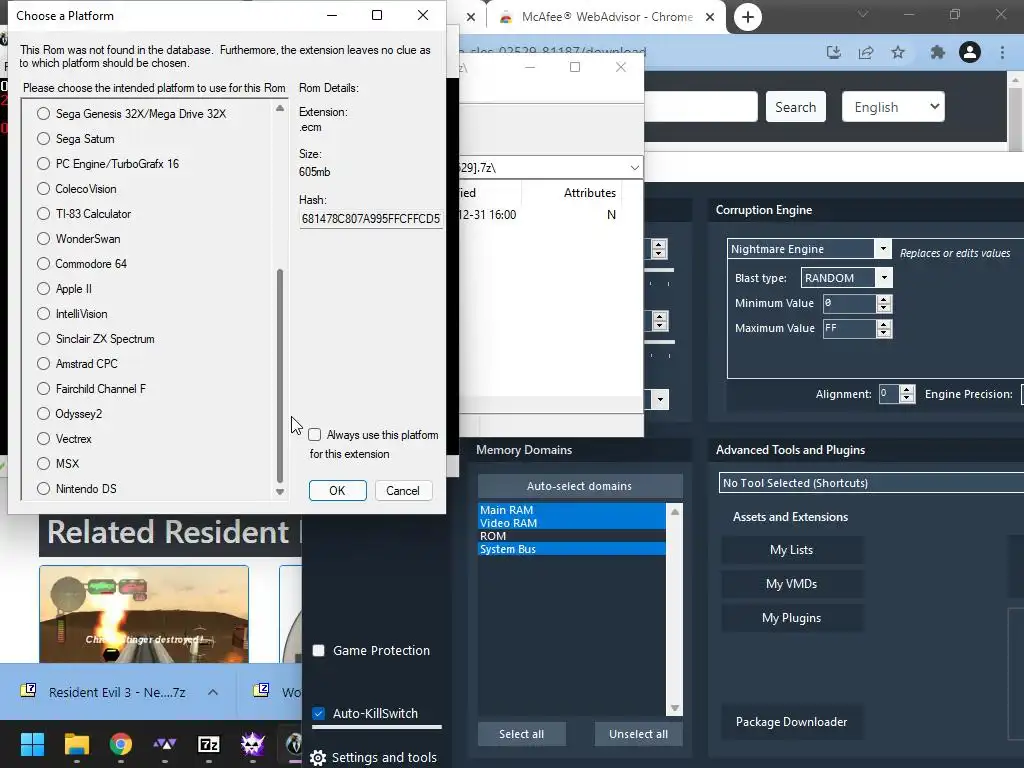Screen dimensions: 1024x768
Task: Open My Lists
Action: pos(792,550)
